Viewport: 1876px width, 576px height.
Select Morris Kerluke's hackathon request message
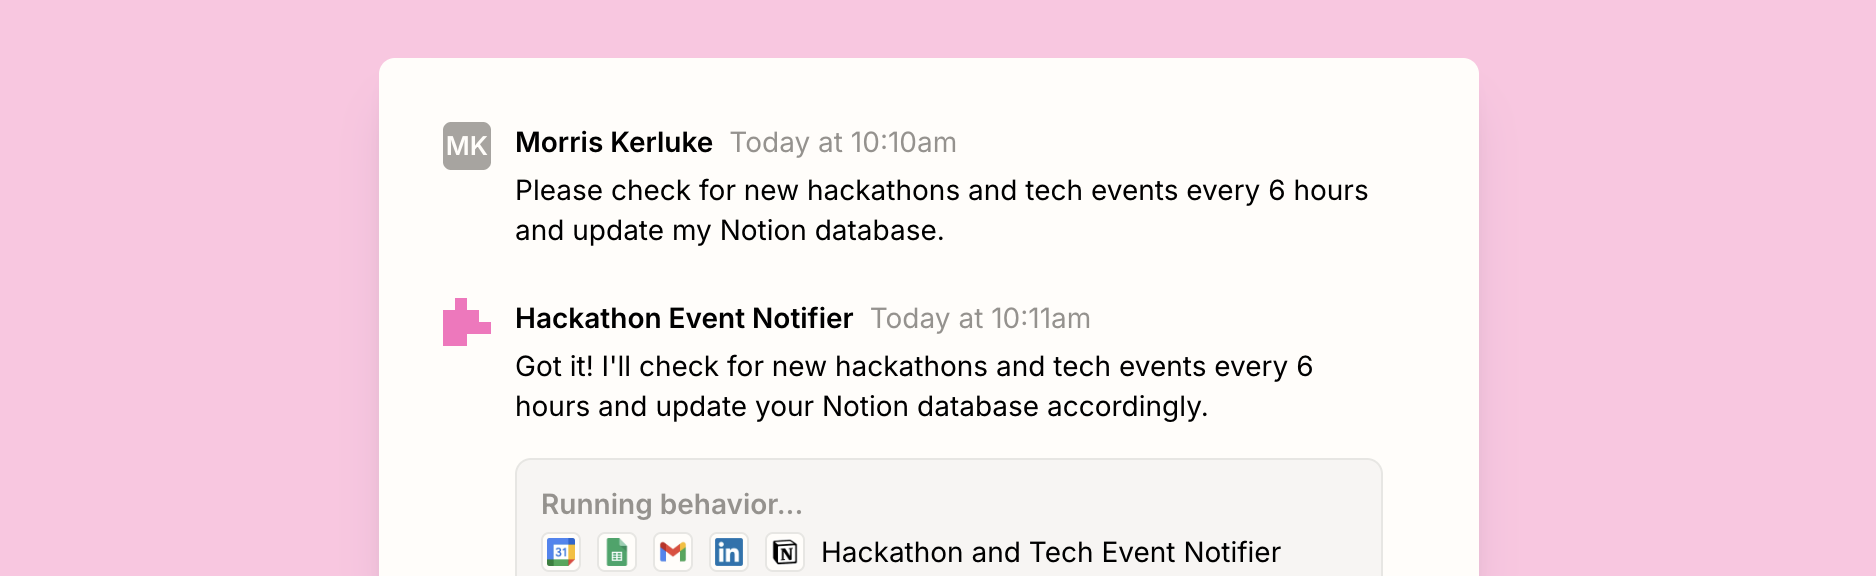tap(940, 210)
